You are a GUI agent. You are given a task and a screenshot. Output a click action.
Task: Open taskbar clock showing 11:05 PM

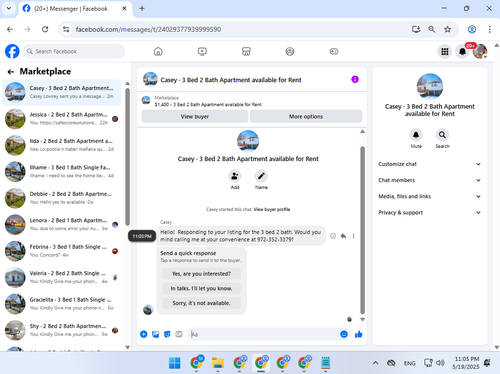click(x=466, y=363)
